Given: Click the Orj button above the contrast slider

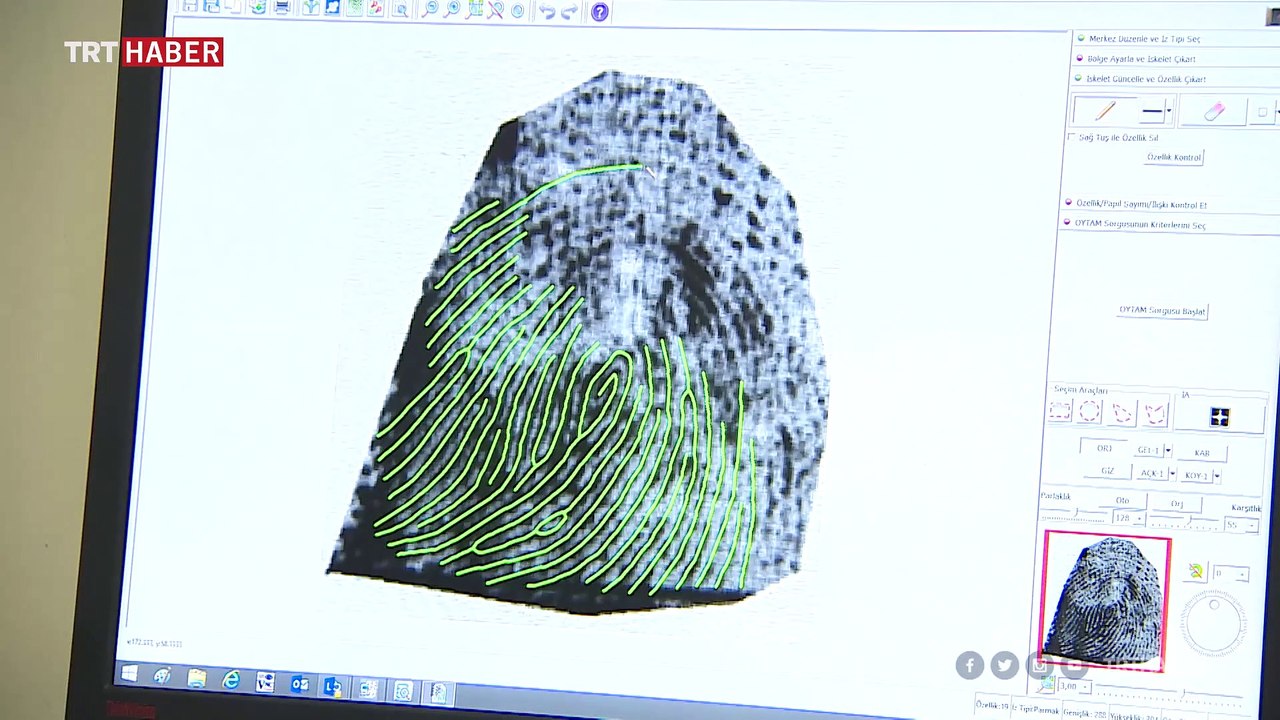Looking at the screenshot, I should coord(1177,504).
